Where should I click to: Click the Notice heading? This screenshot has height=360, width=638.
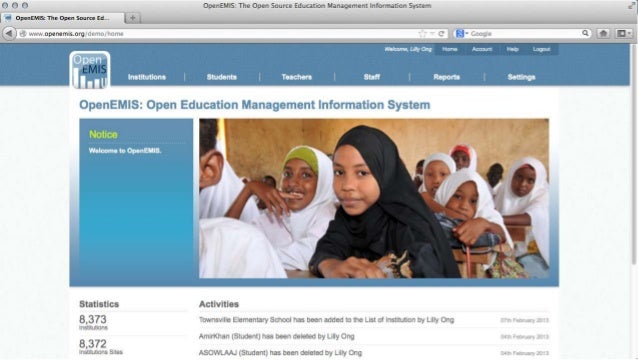click(103, 135)
